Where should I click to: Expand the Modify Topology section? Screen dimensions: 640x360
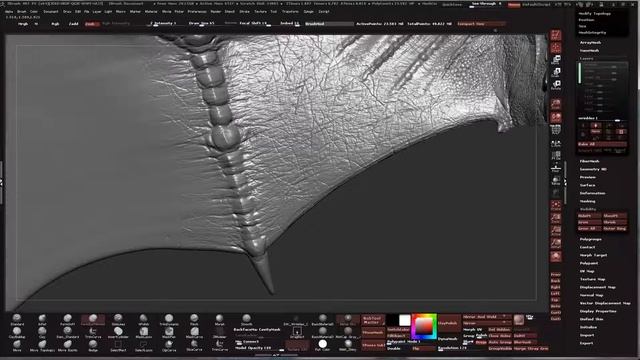pos(594,13)
